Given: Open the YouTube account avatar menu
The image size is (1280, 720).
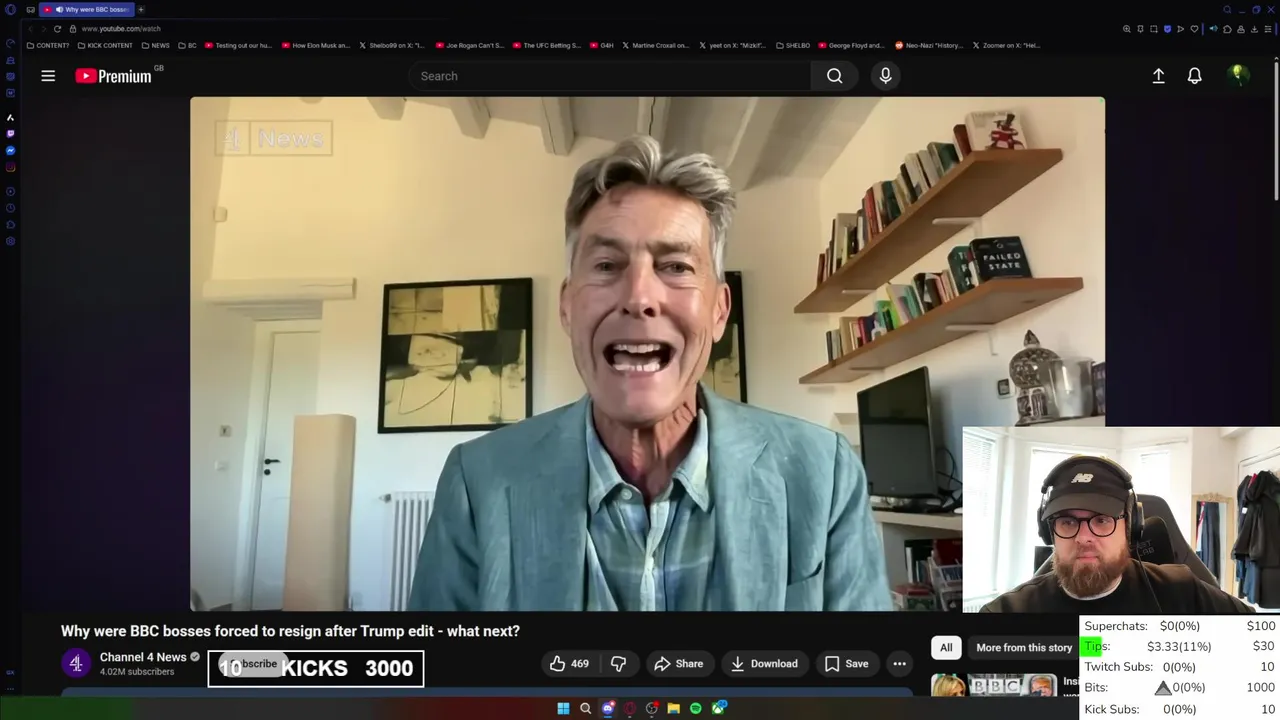Looking at the screenshot, I should 1238,76.
